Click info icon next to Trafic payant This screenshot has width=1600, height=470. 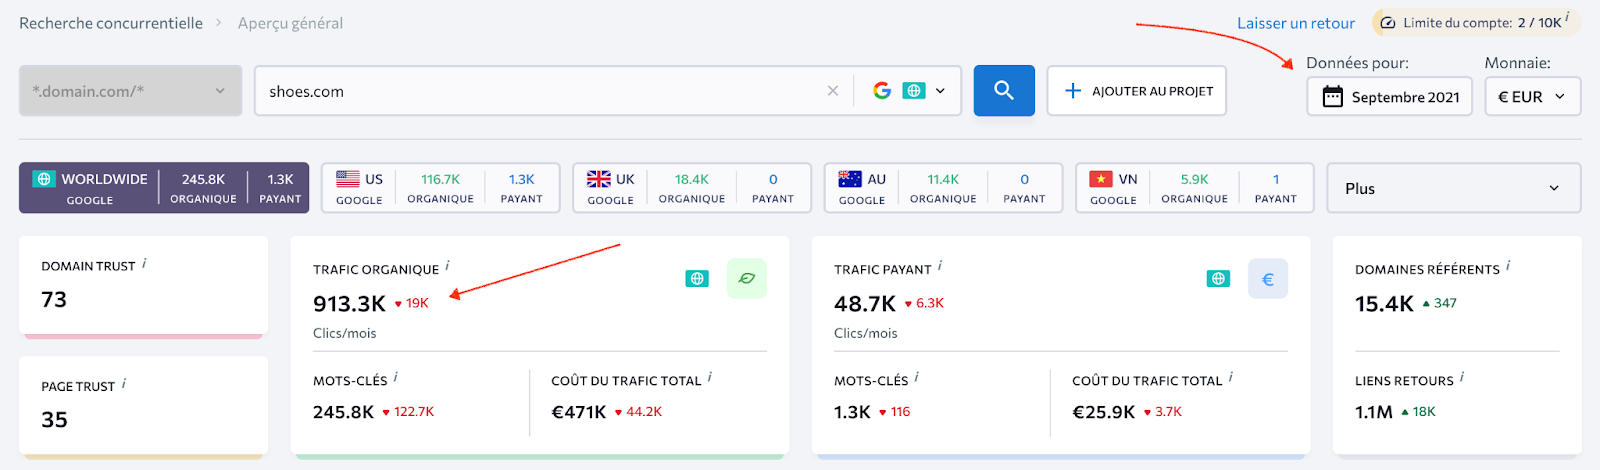click(x=940, y=266)
